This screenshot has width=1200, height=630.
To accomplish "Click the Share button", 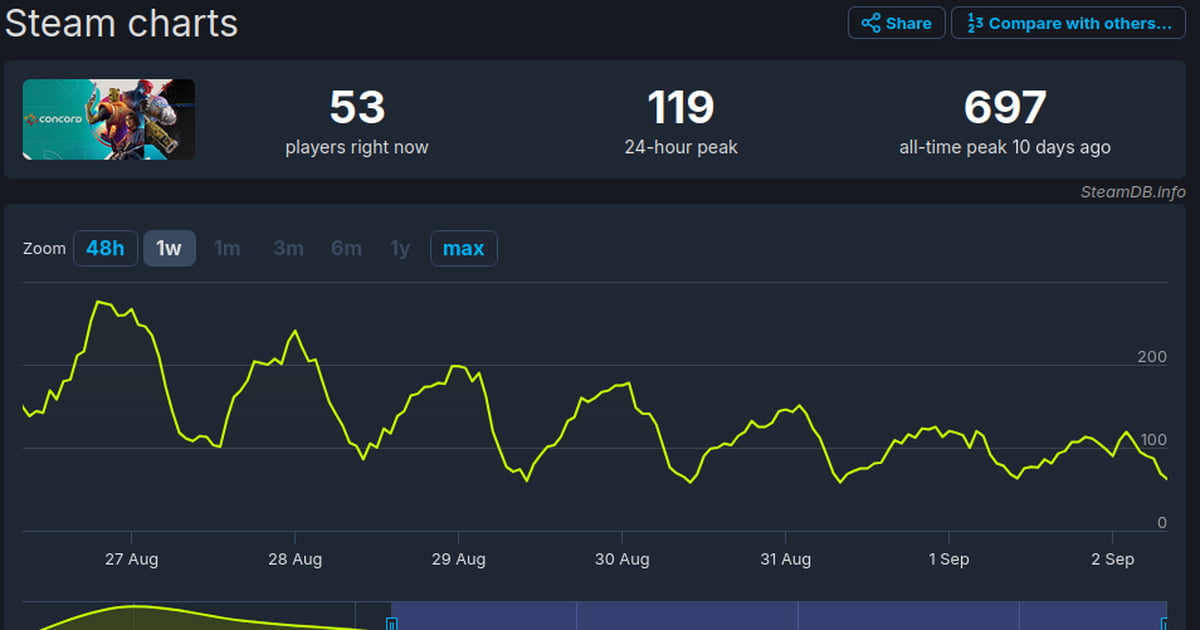I will coord(896,23).
